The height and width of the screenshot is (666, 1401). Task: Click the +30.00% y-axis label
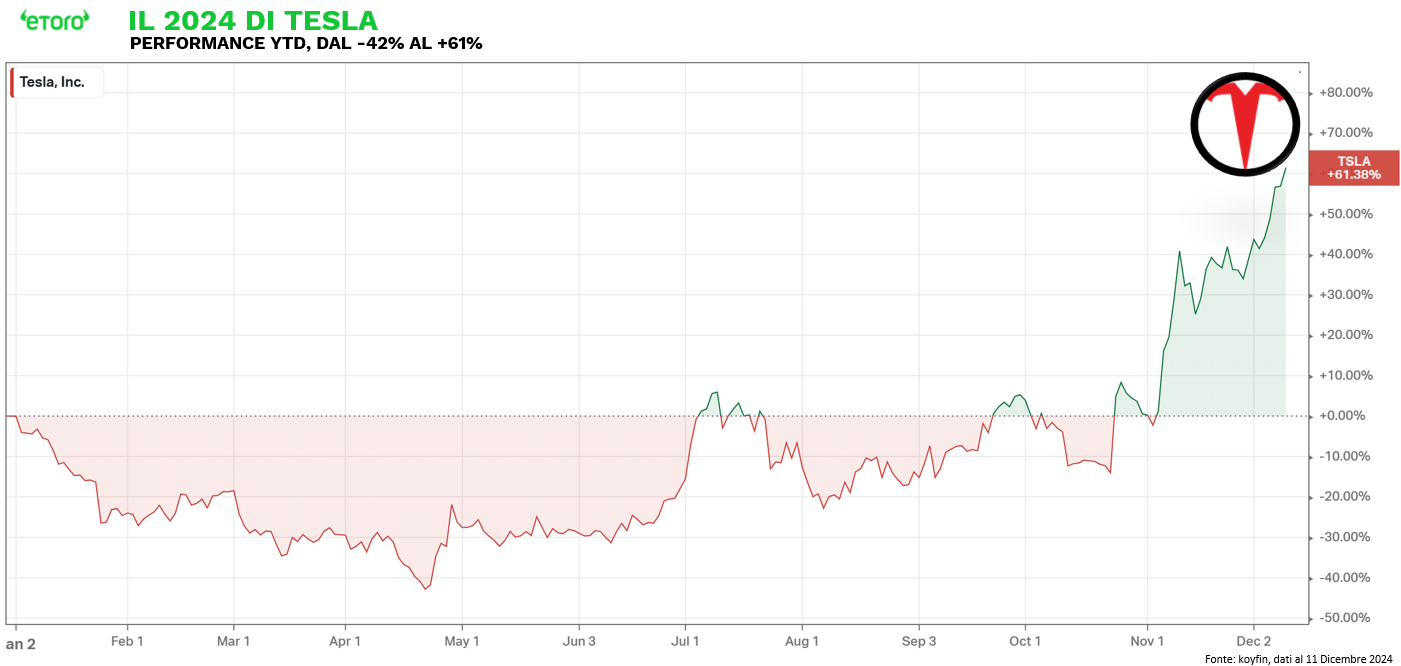pos(1345,294)
